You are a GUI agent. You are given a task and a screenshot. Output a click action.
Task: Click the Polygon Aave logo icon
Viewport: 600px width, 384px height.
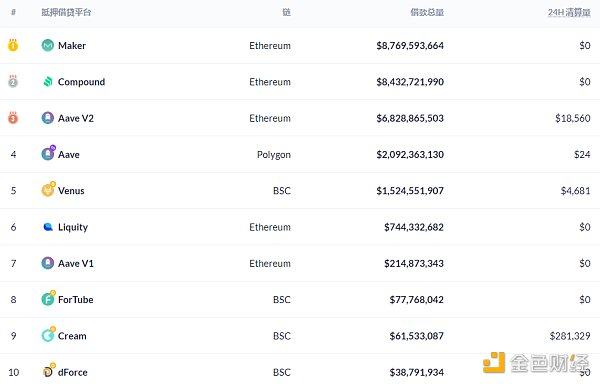pyautogui.click(x=48, y=153)
